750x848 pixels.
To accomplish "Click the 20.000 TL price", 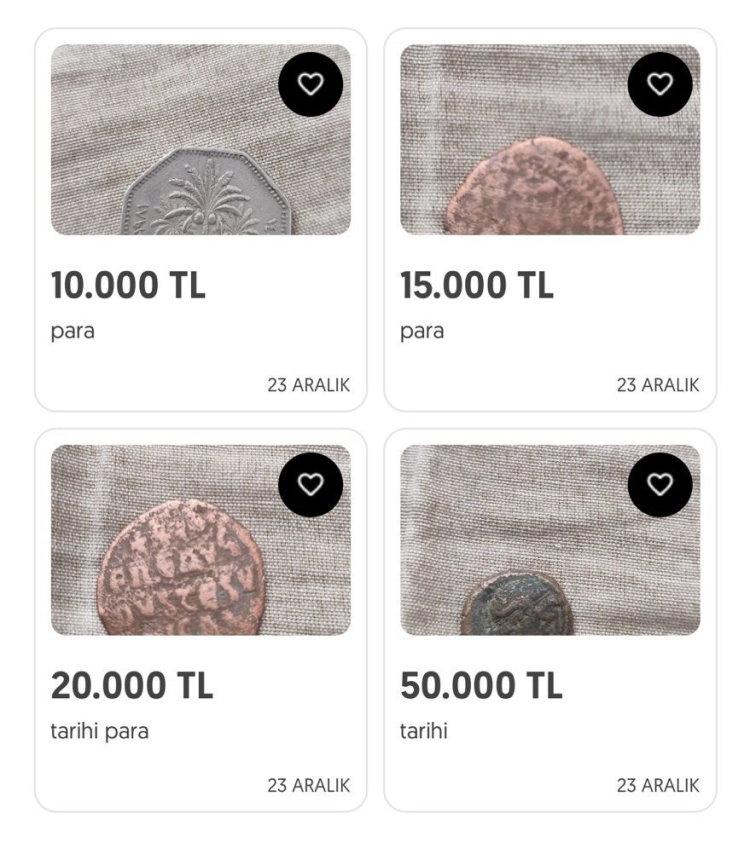I will pos(132,685).
